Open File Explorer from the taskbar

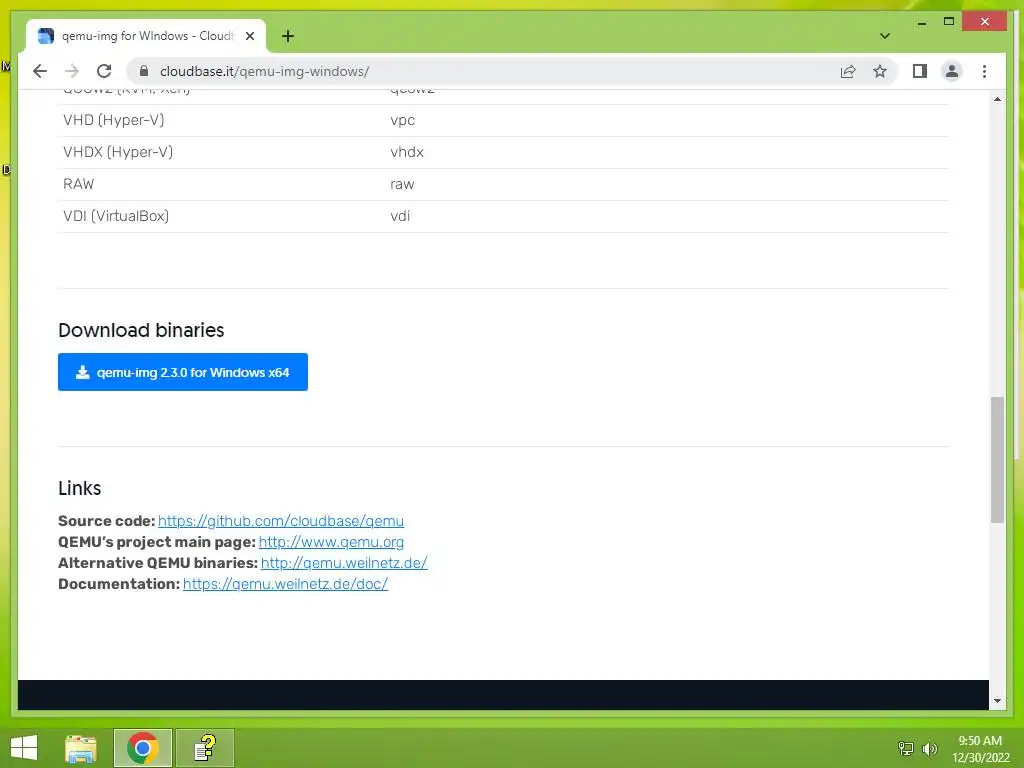coord(81,748)
